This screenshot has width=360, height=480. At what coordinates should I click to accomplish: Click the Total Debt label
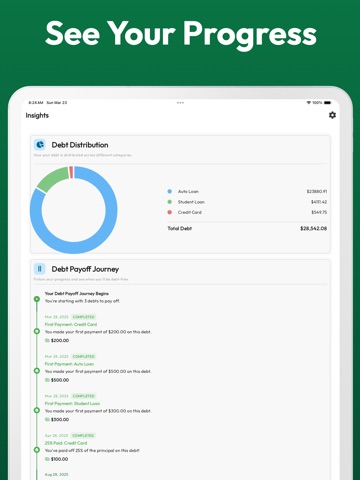(179, 228)
